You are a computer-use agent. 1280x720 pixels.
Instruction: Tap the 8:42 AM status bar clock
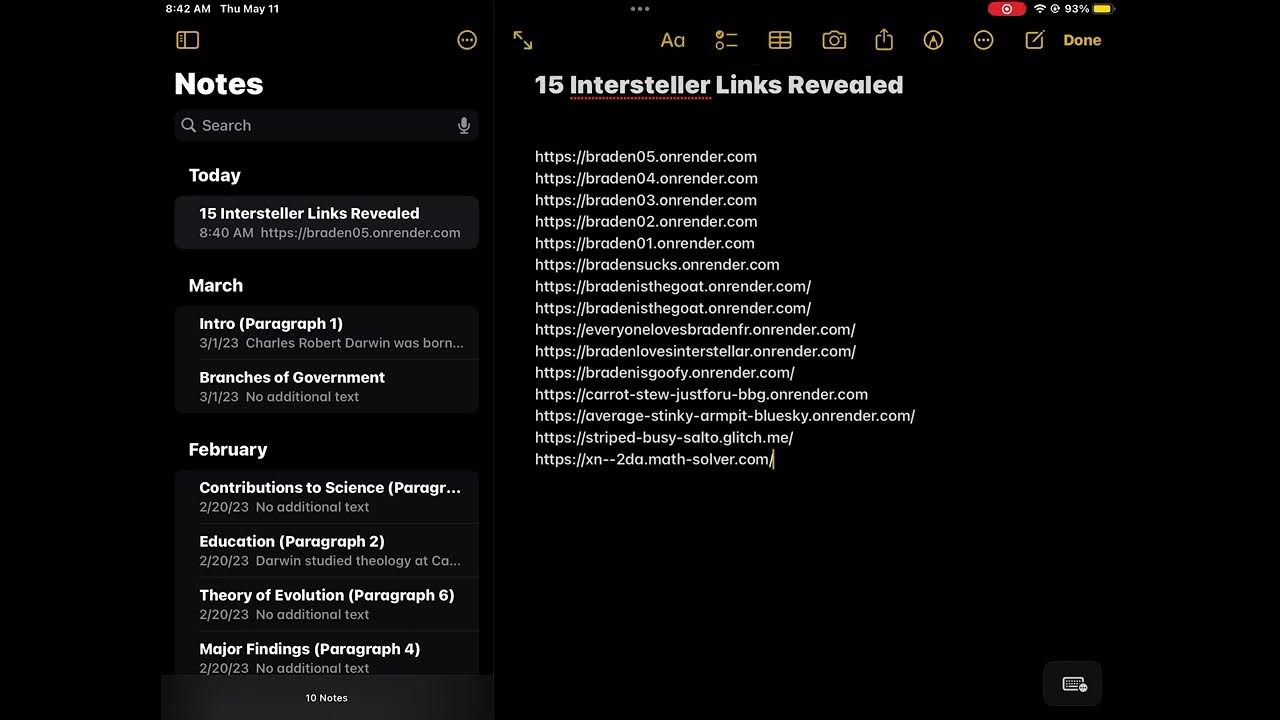tap(188, 8)
